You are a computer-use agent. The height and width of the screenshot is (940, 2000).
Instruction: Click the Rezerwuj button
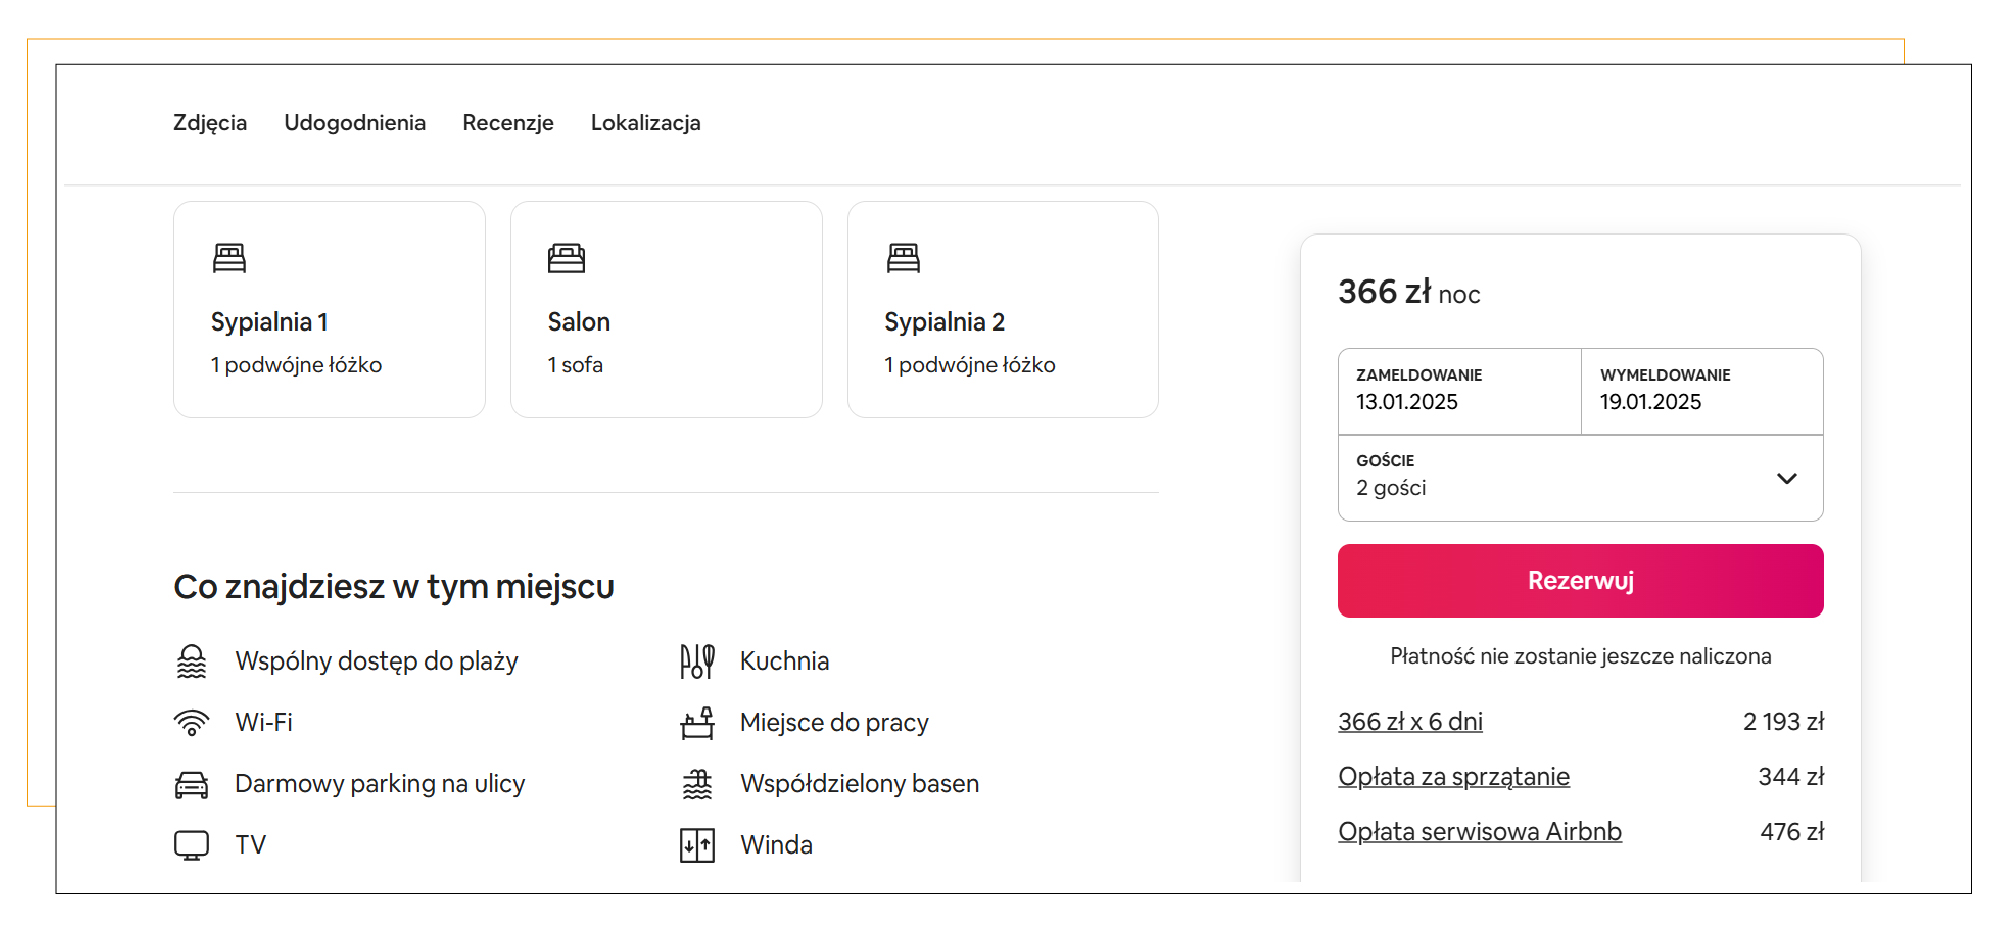tap(1580, 581)
